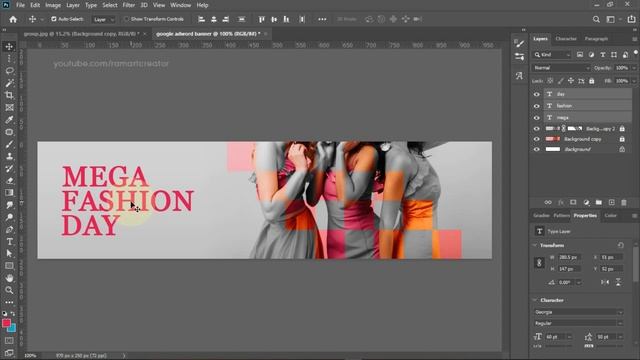This screenshot has width=640, height=360.
Task: Click the Home icon in options bar
Action: tap(13, 19)
